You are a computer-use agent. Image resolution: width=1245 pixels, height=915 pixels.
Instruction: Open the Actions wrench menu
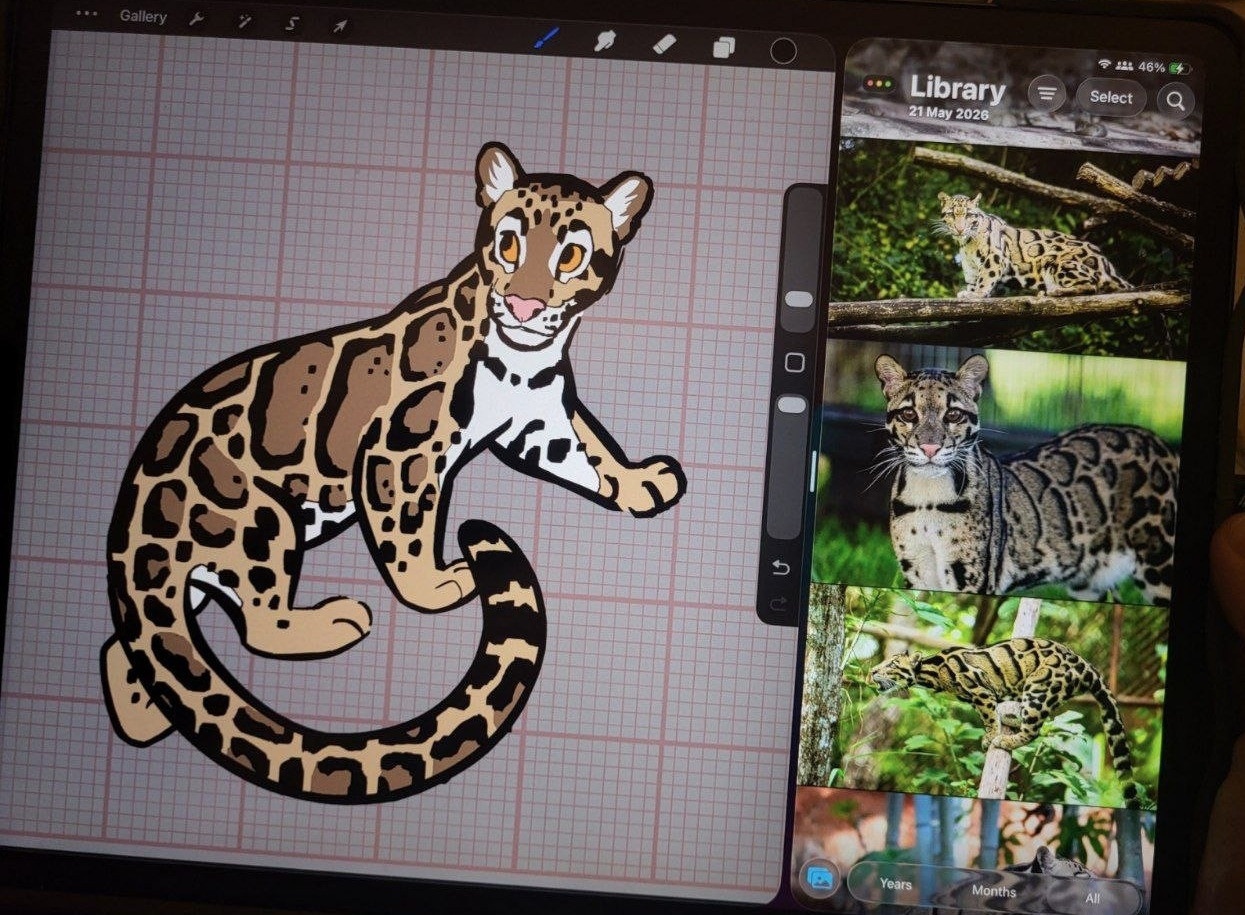tap(197, 20)
